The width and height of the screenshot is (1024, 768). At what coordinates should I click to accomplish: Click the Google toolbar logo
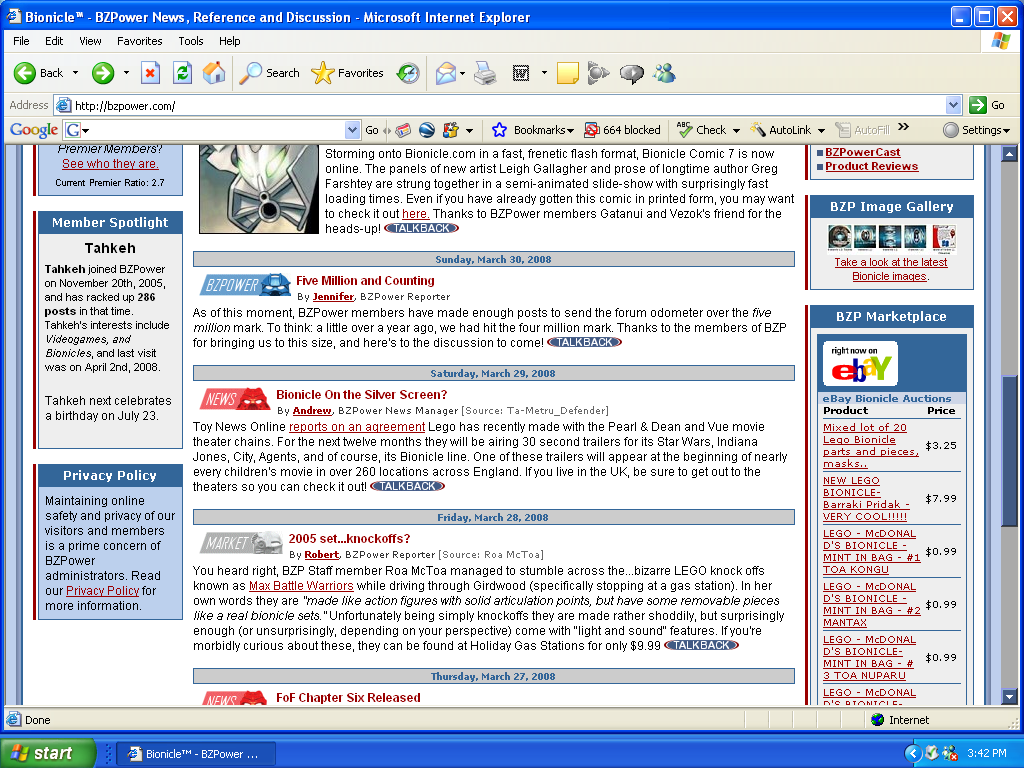[x=34, y=130]
